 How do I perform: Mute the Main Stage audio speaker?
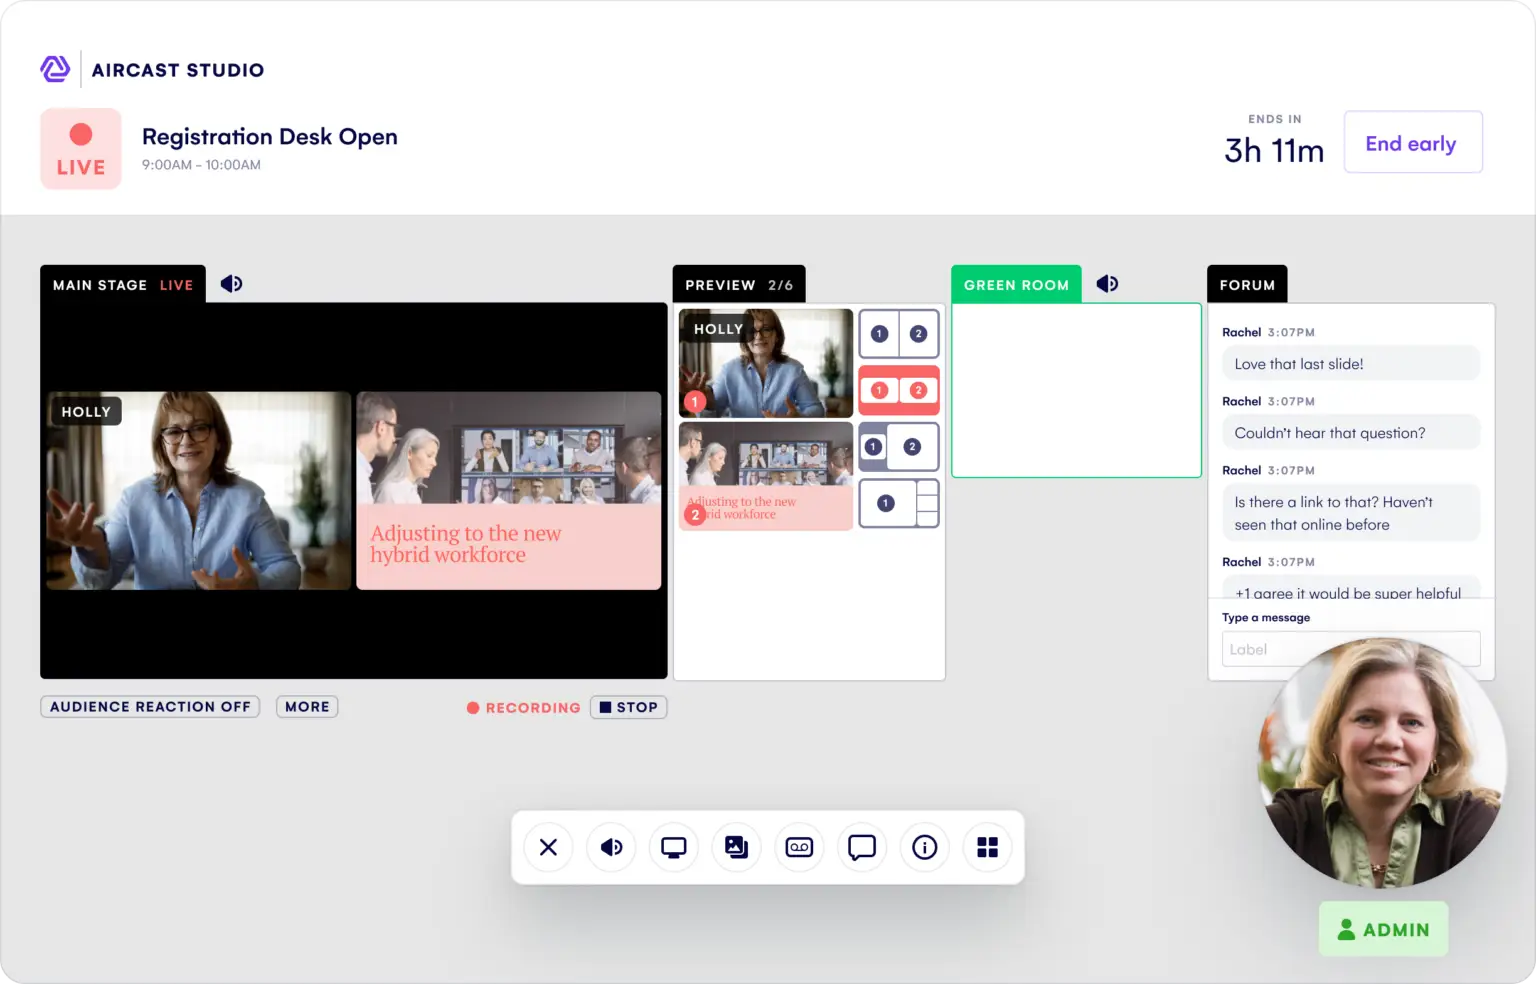(x=231, y=284)
